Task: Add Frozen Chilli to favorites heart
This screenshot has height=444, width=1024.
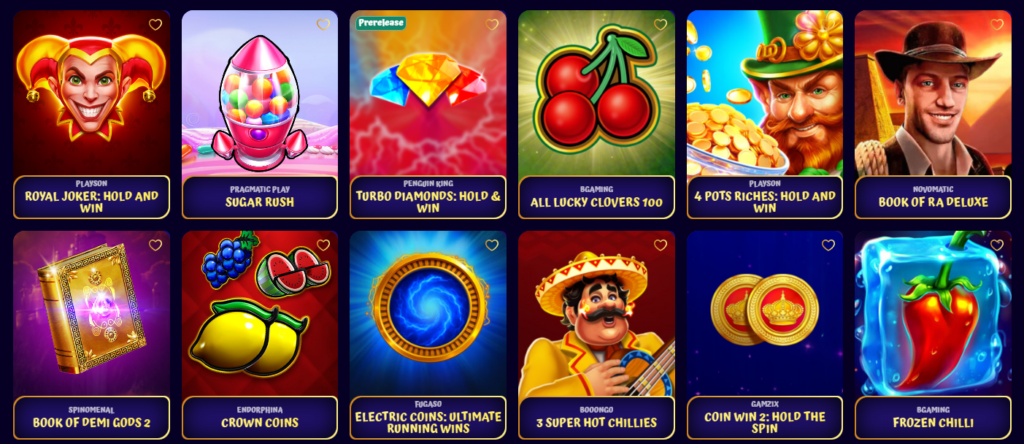Action: point(997,245)
